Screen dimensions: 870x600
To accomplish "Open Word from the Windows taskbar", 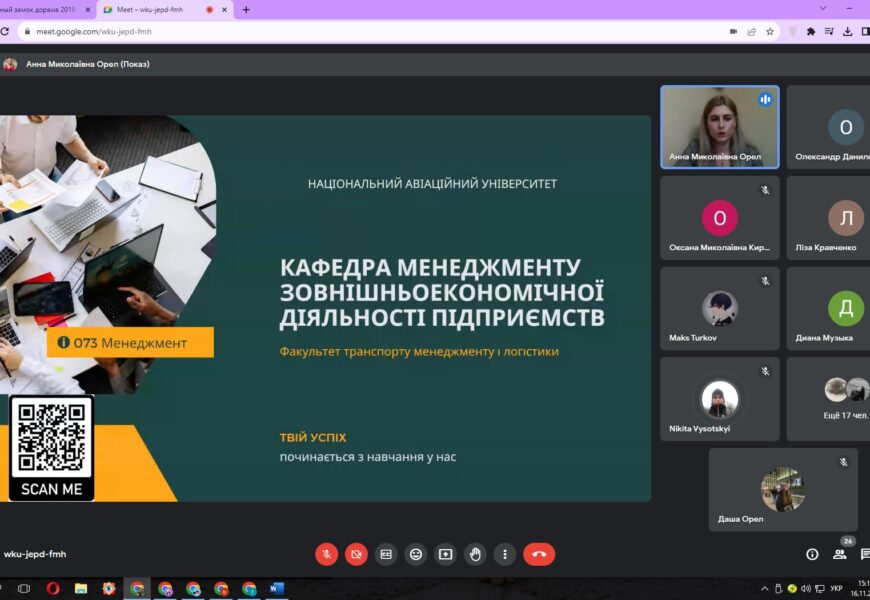I will tap(276, 589).
